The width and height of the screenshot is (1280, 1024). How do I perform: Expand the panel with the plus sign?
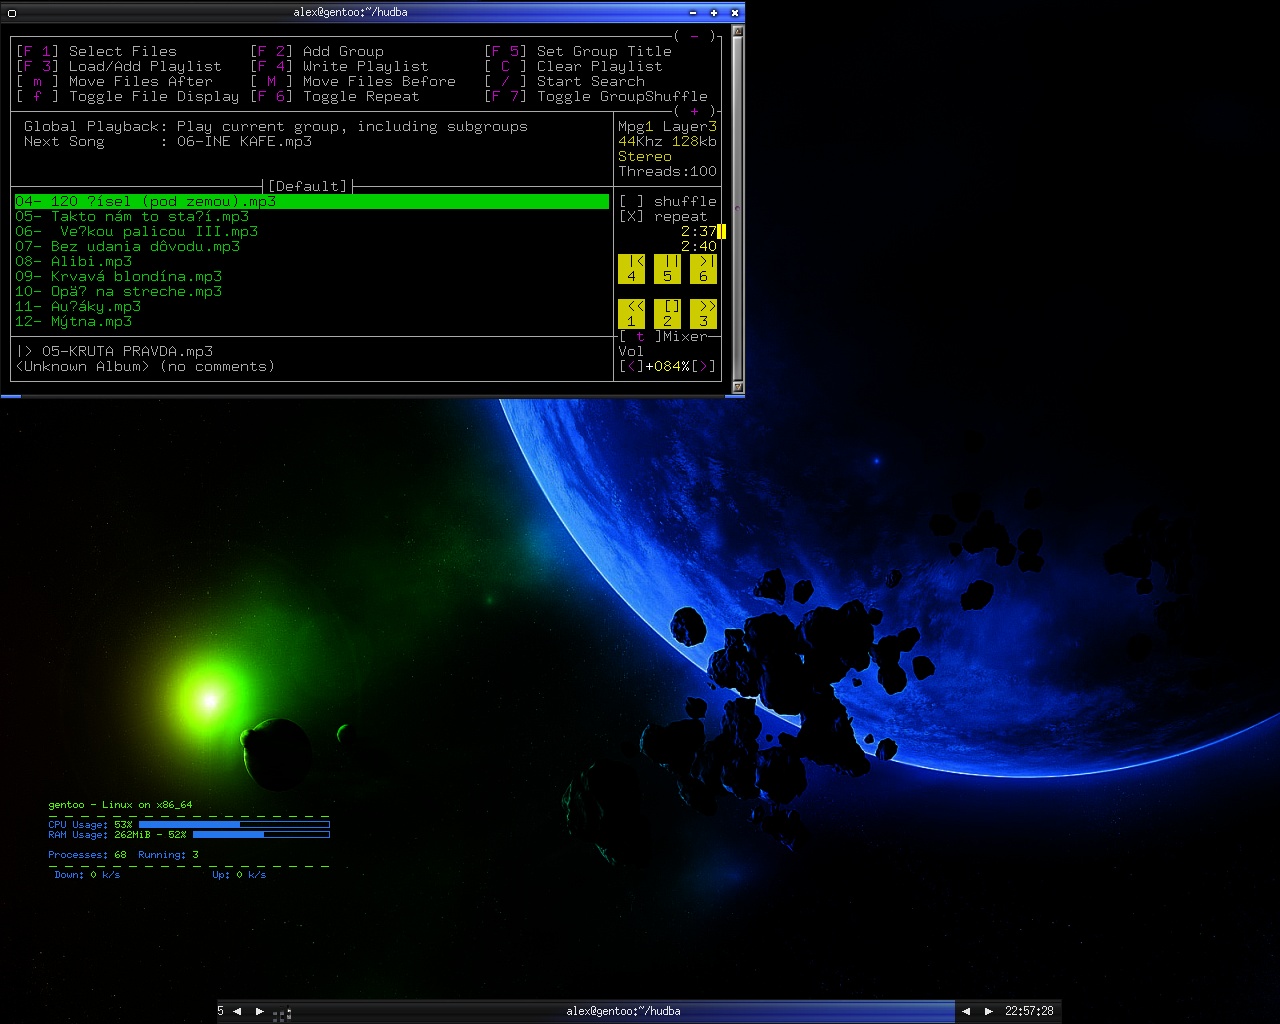[694, 111]
